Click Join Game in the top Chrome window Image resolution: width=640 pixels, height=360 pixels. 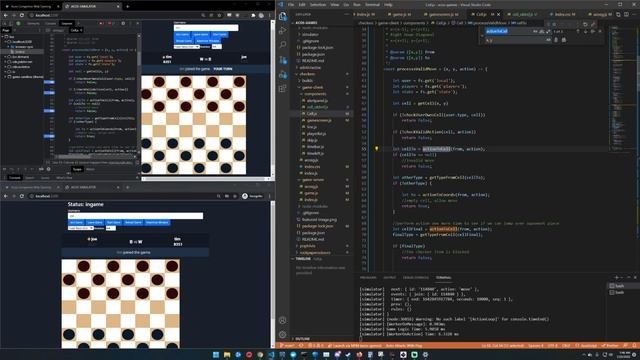tap(182, 35)
